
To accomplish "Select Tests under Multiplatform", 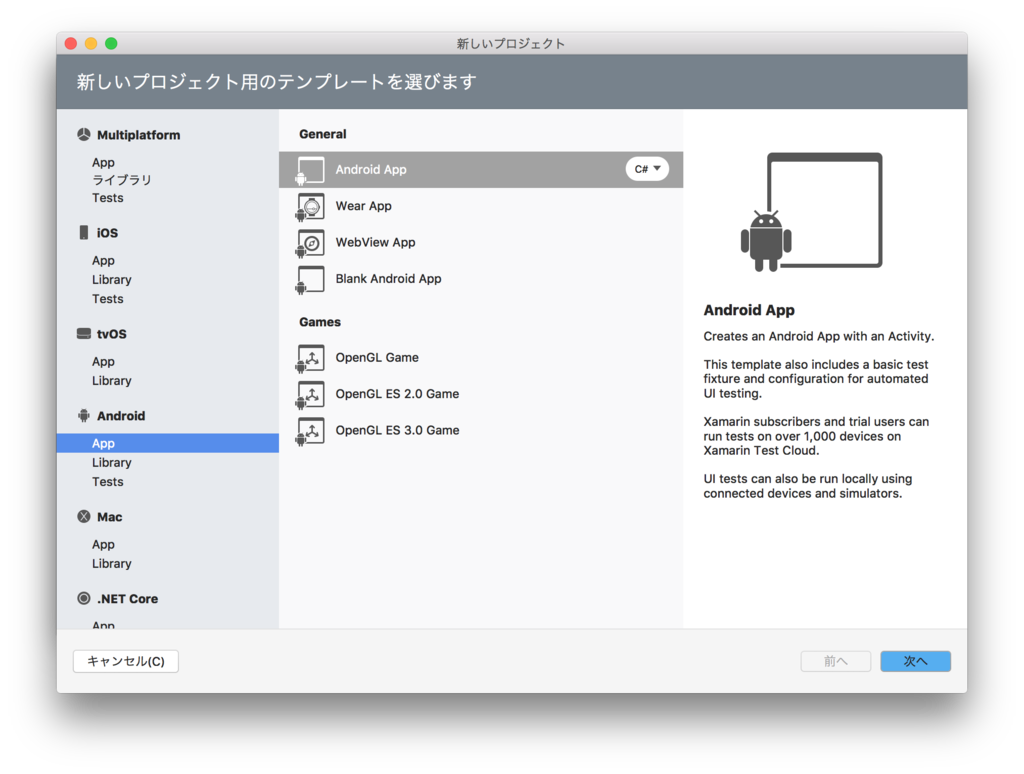I will pos(107,197).
